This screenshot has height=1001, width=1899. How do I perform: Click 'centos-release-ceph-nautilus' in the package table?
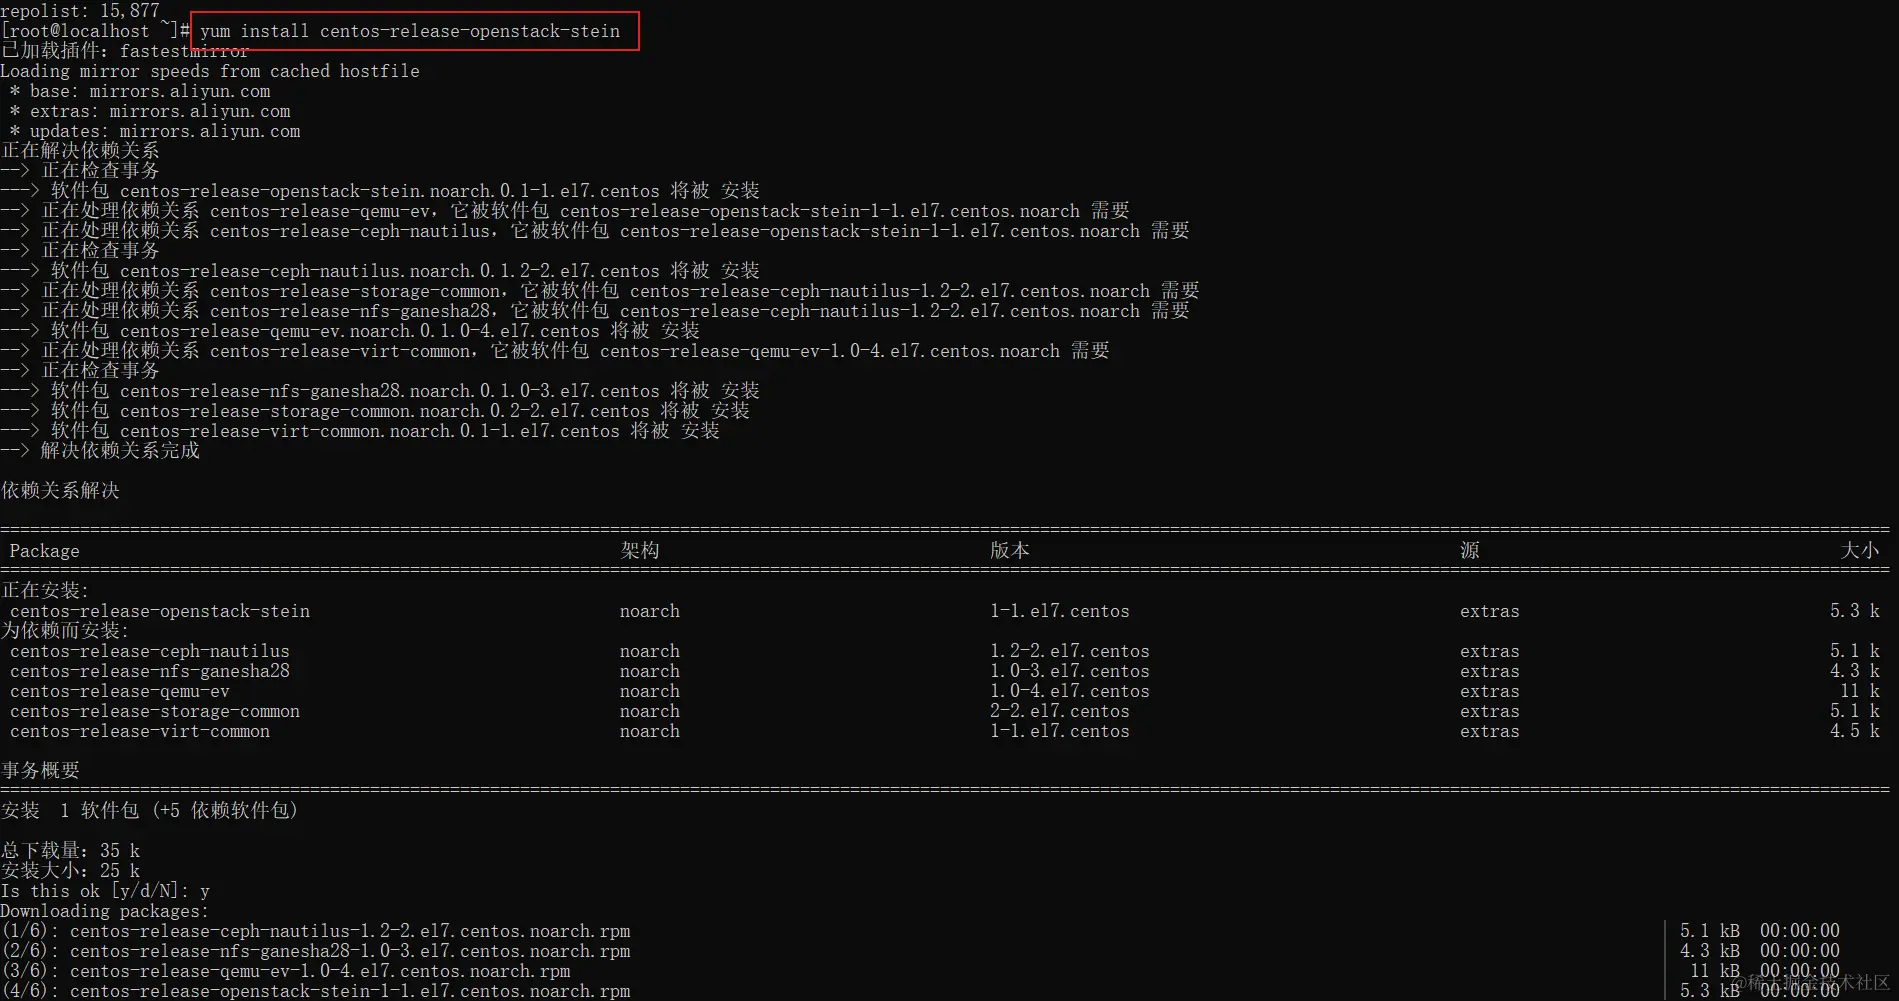coord(150,651)
